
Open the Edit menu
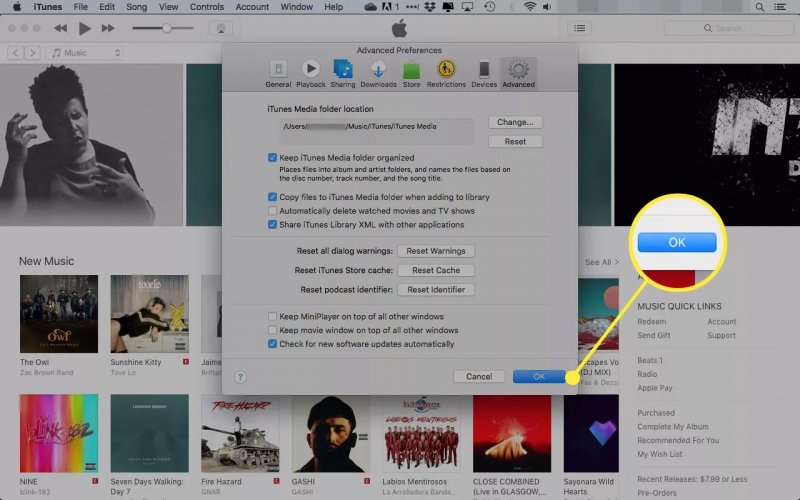pyautogui.click(x=107, y=7)
